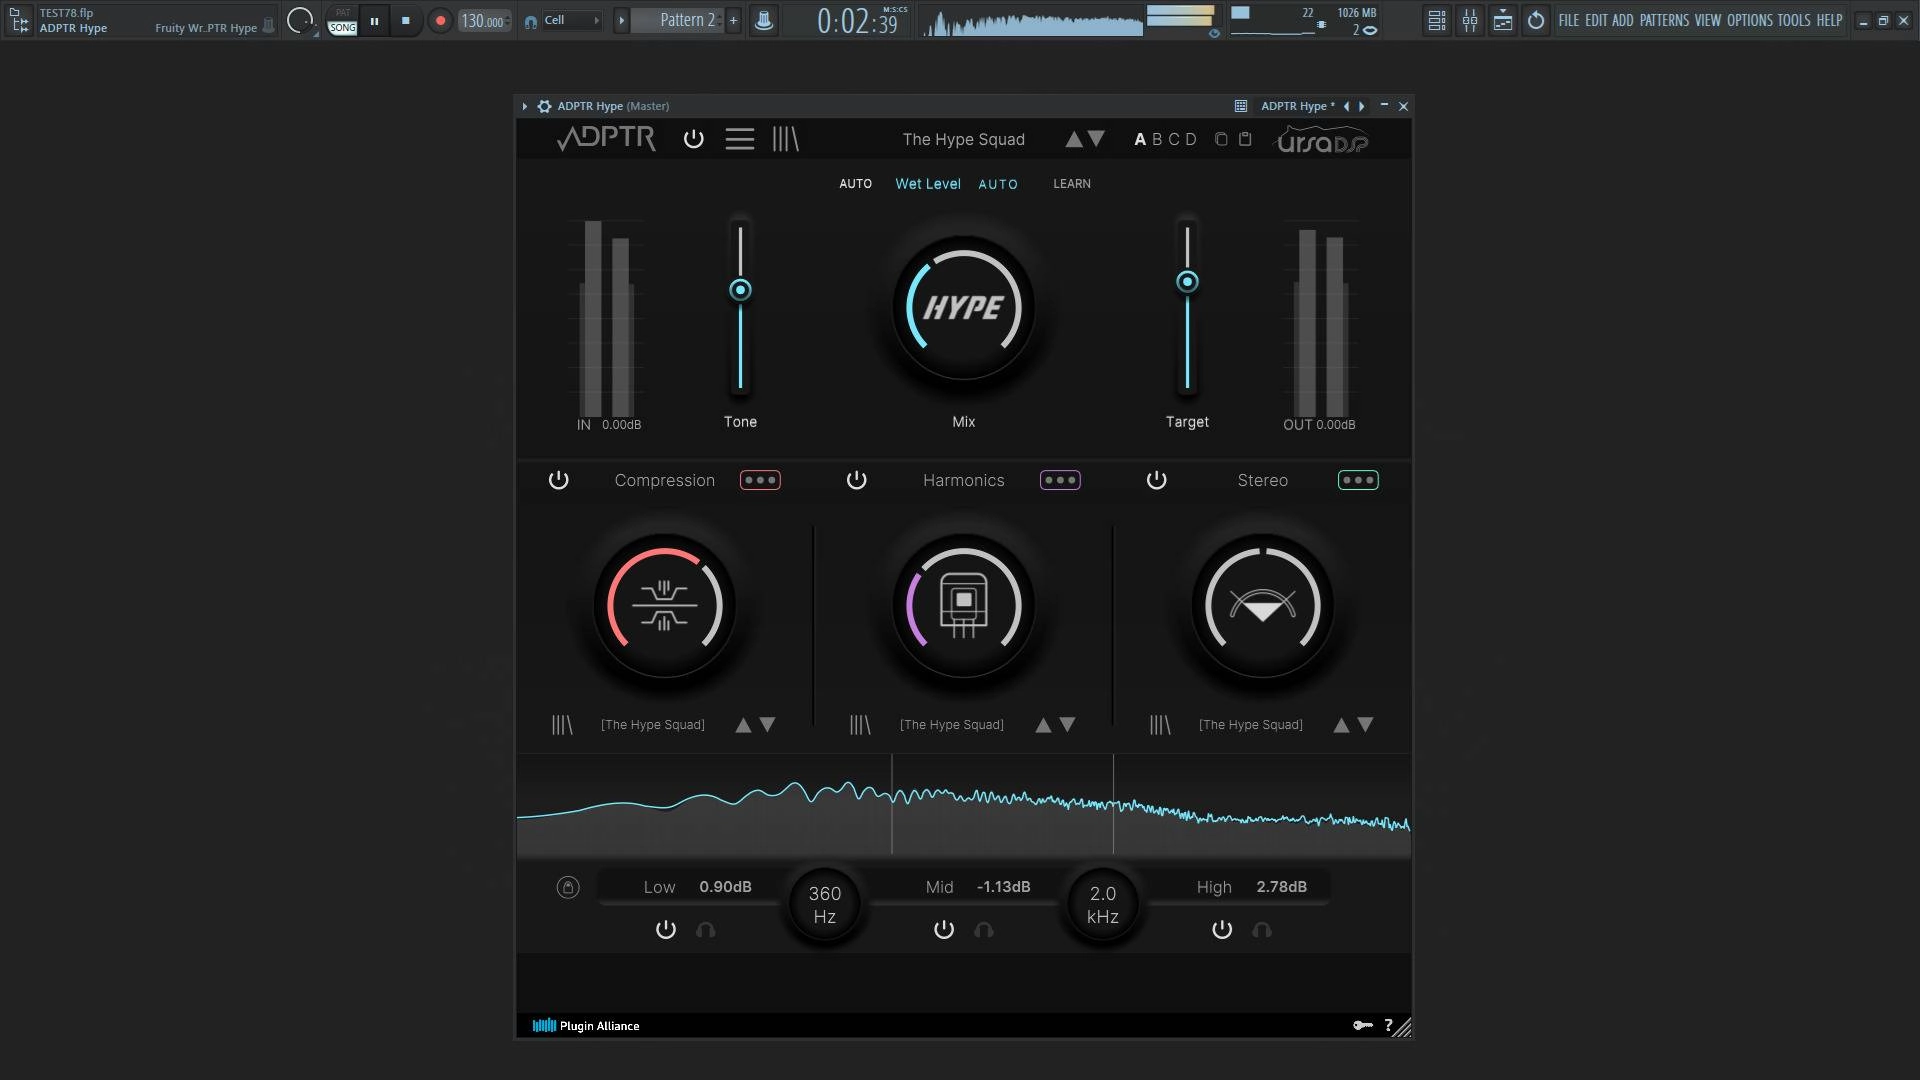Open Harmonics advanced options dots
Screen dimensions: 1920x1080
[x=1060, y=480]
